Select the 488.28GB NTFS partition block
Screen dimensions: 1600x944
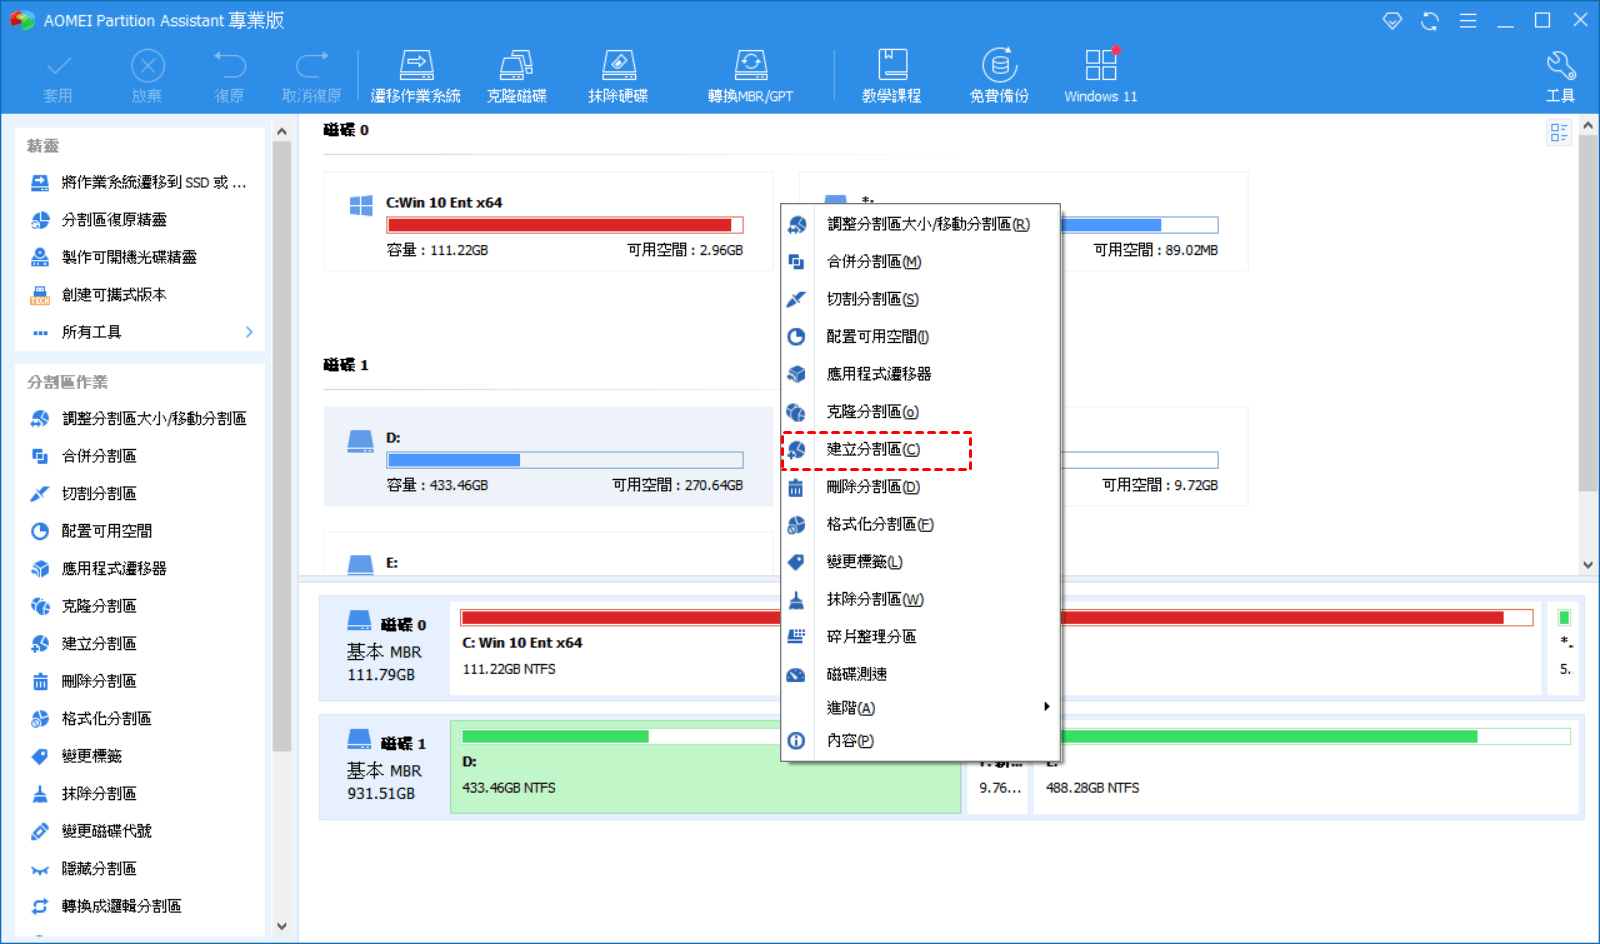(1307, 767)
